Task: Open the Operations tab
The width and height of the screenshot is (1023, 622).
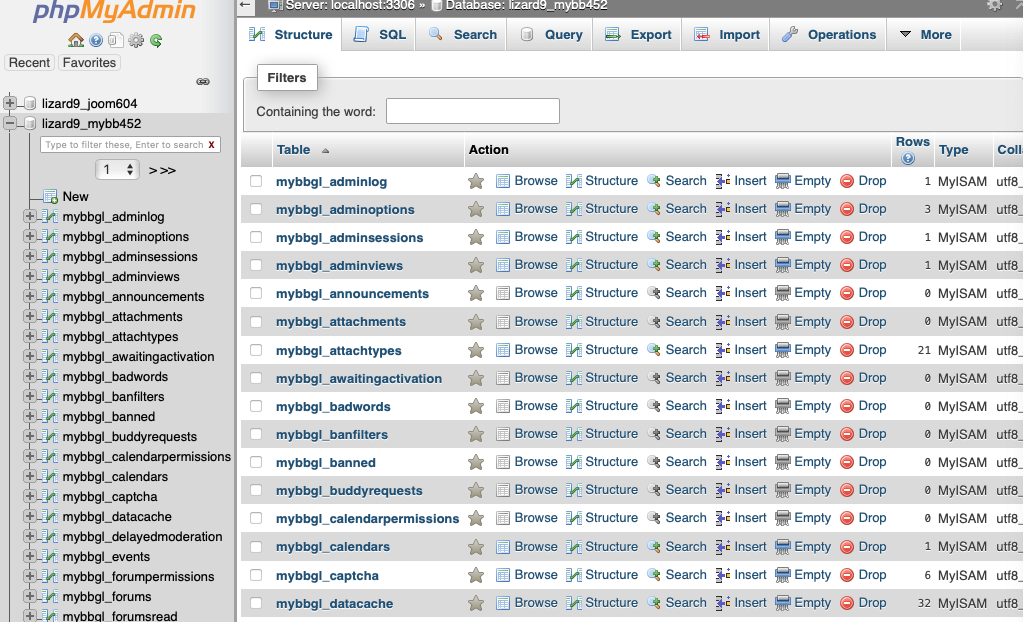Action: point(829,35)
